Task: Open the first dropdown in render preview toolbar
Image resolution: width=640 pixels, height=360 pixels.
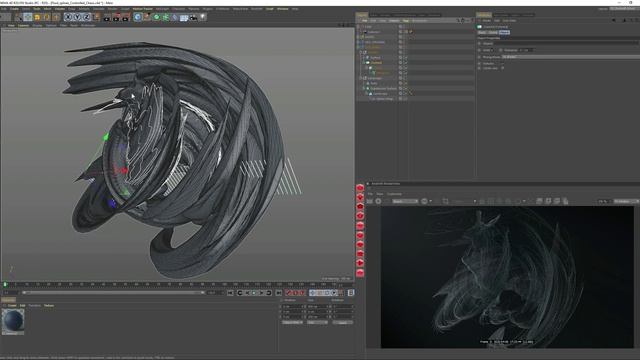Action: coord(405,201)
